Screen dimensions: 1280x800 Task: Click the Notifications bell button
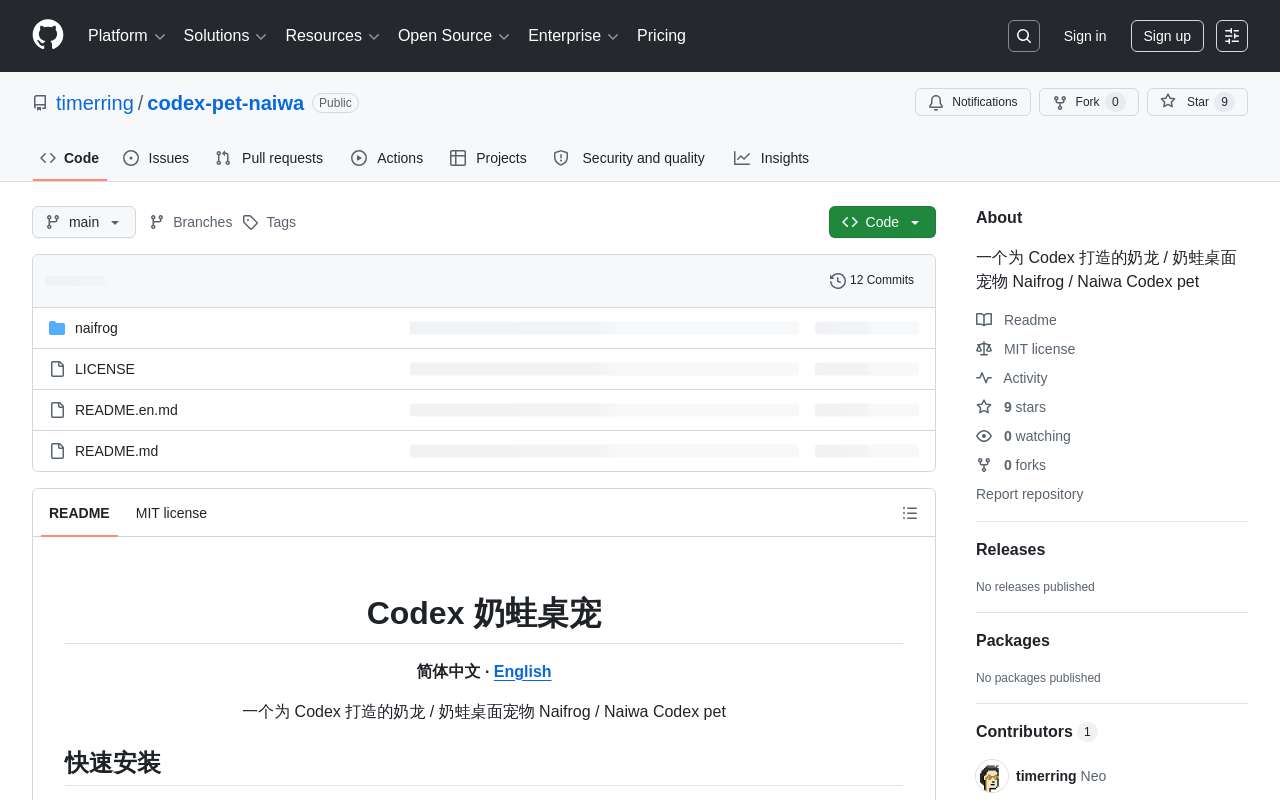pyautogui.click(x=973, y=102)
